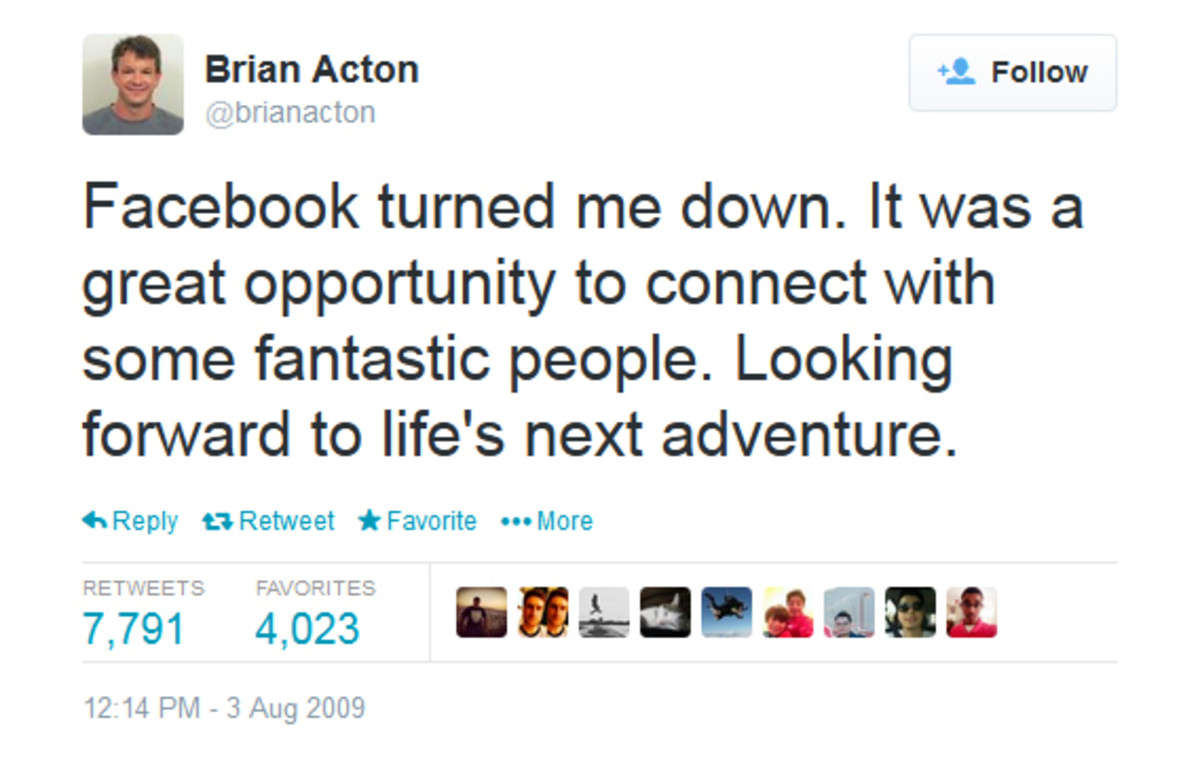Click the Favorite star icon
1200x758 pixels.
(369, 521)
